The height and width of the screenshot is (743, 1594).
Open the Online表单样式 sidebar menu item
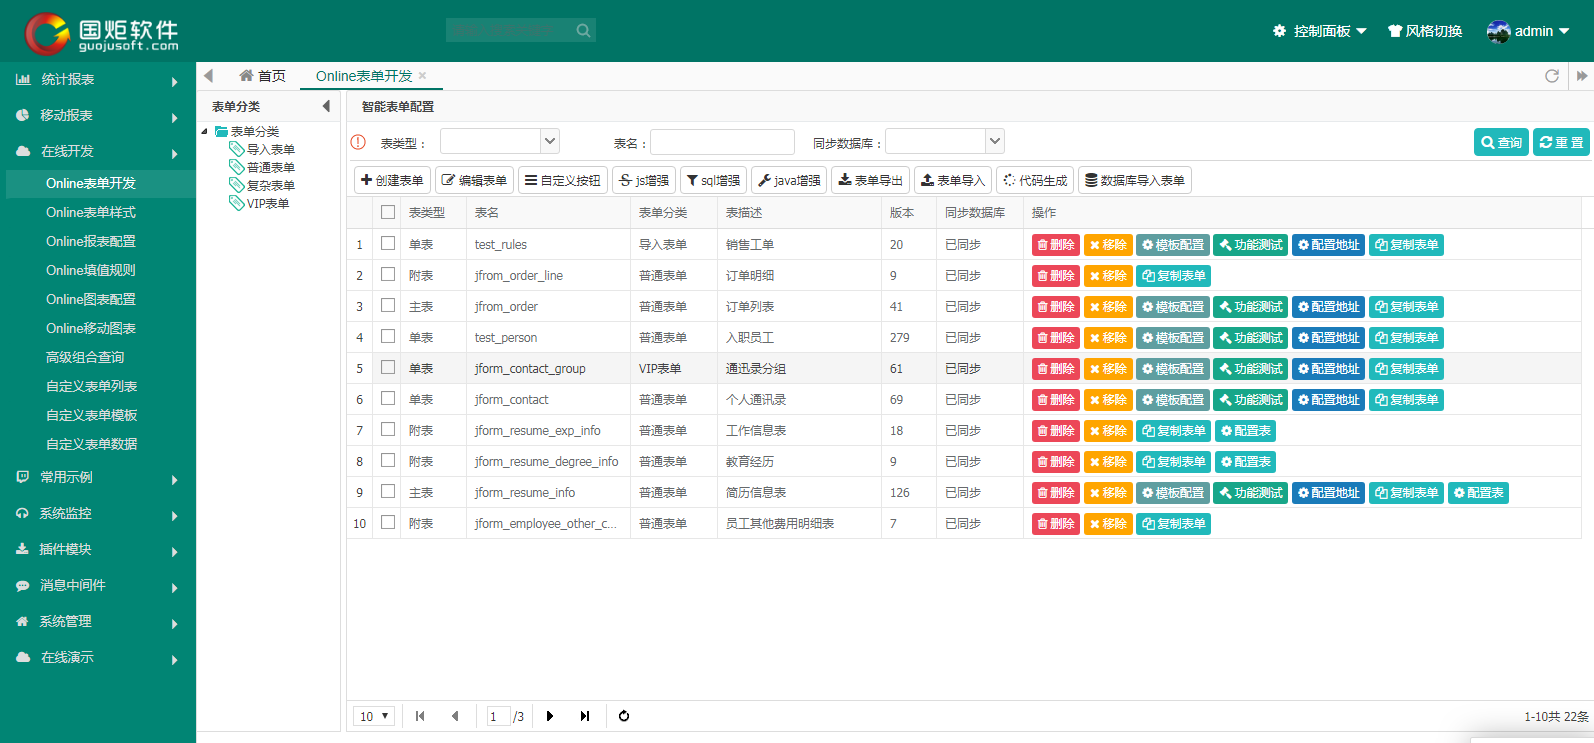coord(91,212)
